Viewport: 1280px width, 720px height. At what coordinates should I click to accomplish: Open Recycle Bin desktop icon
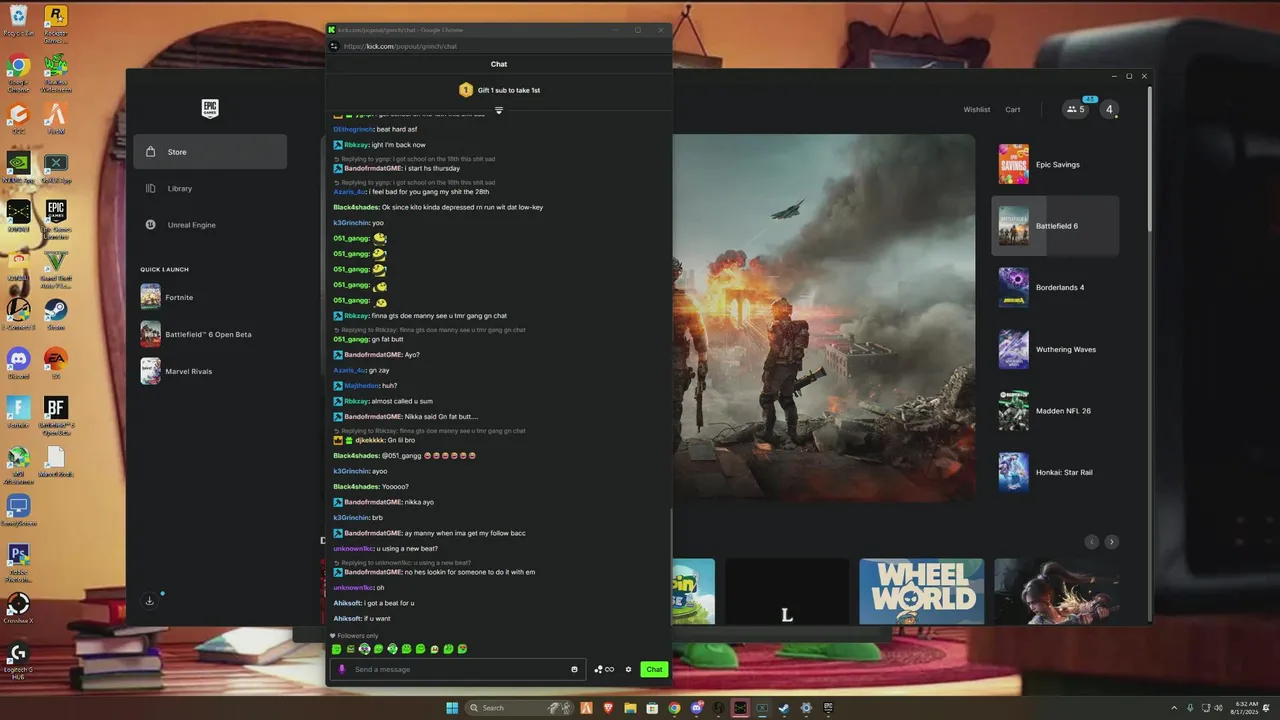(x=18, y=21)
